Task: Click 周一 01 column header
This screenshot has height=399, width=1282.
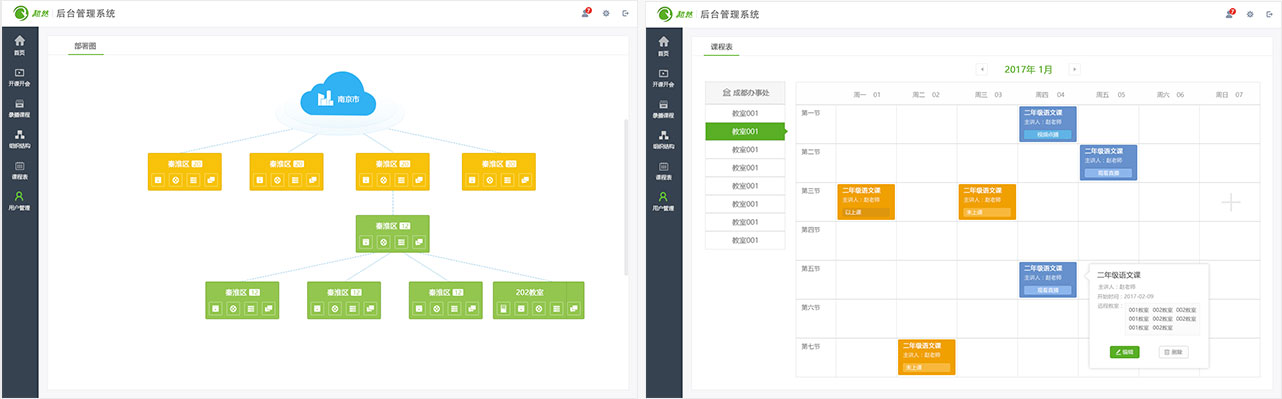Action: [x=866, y=95]
